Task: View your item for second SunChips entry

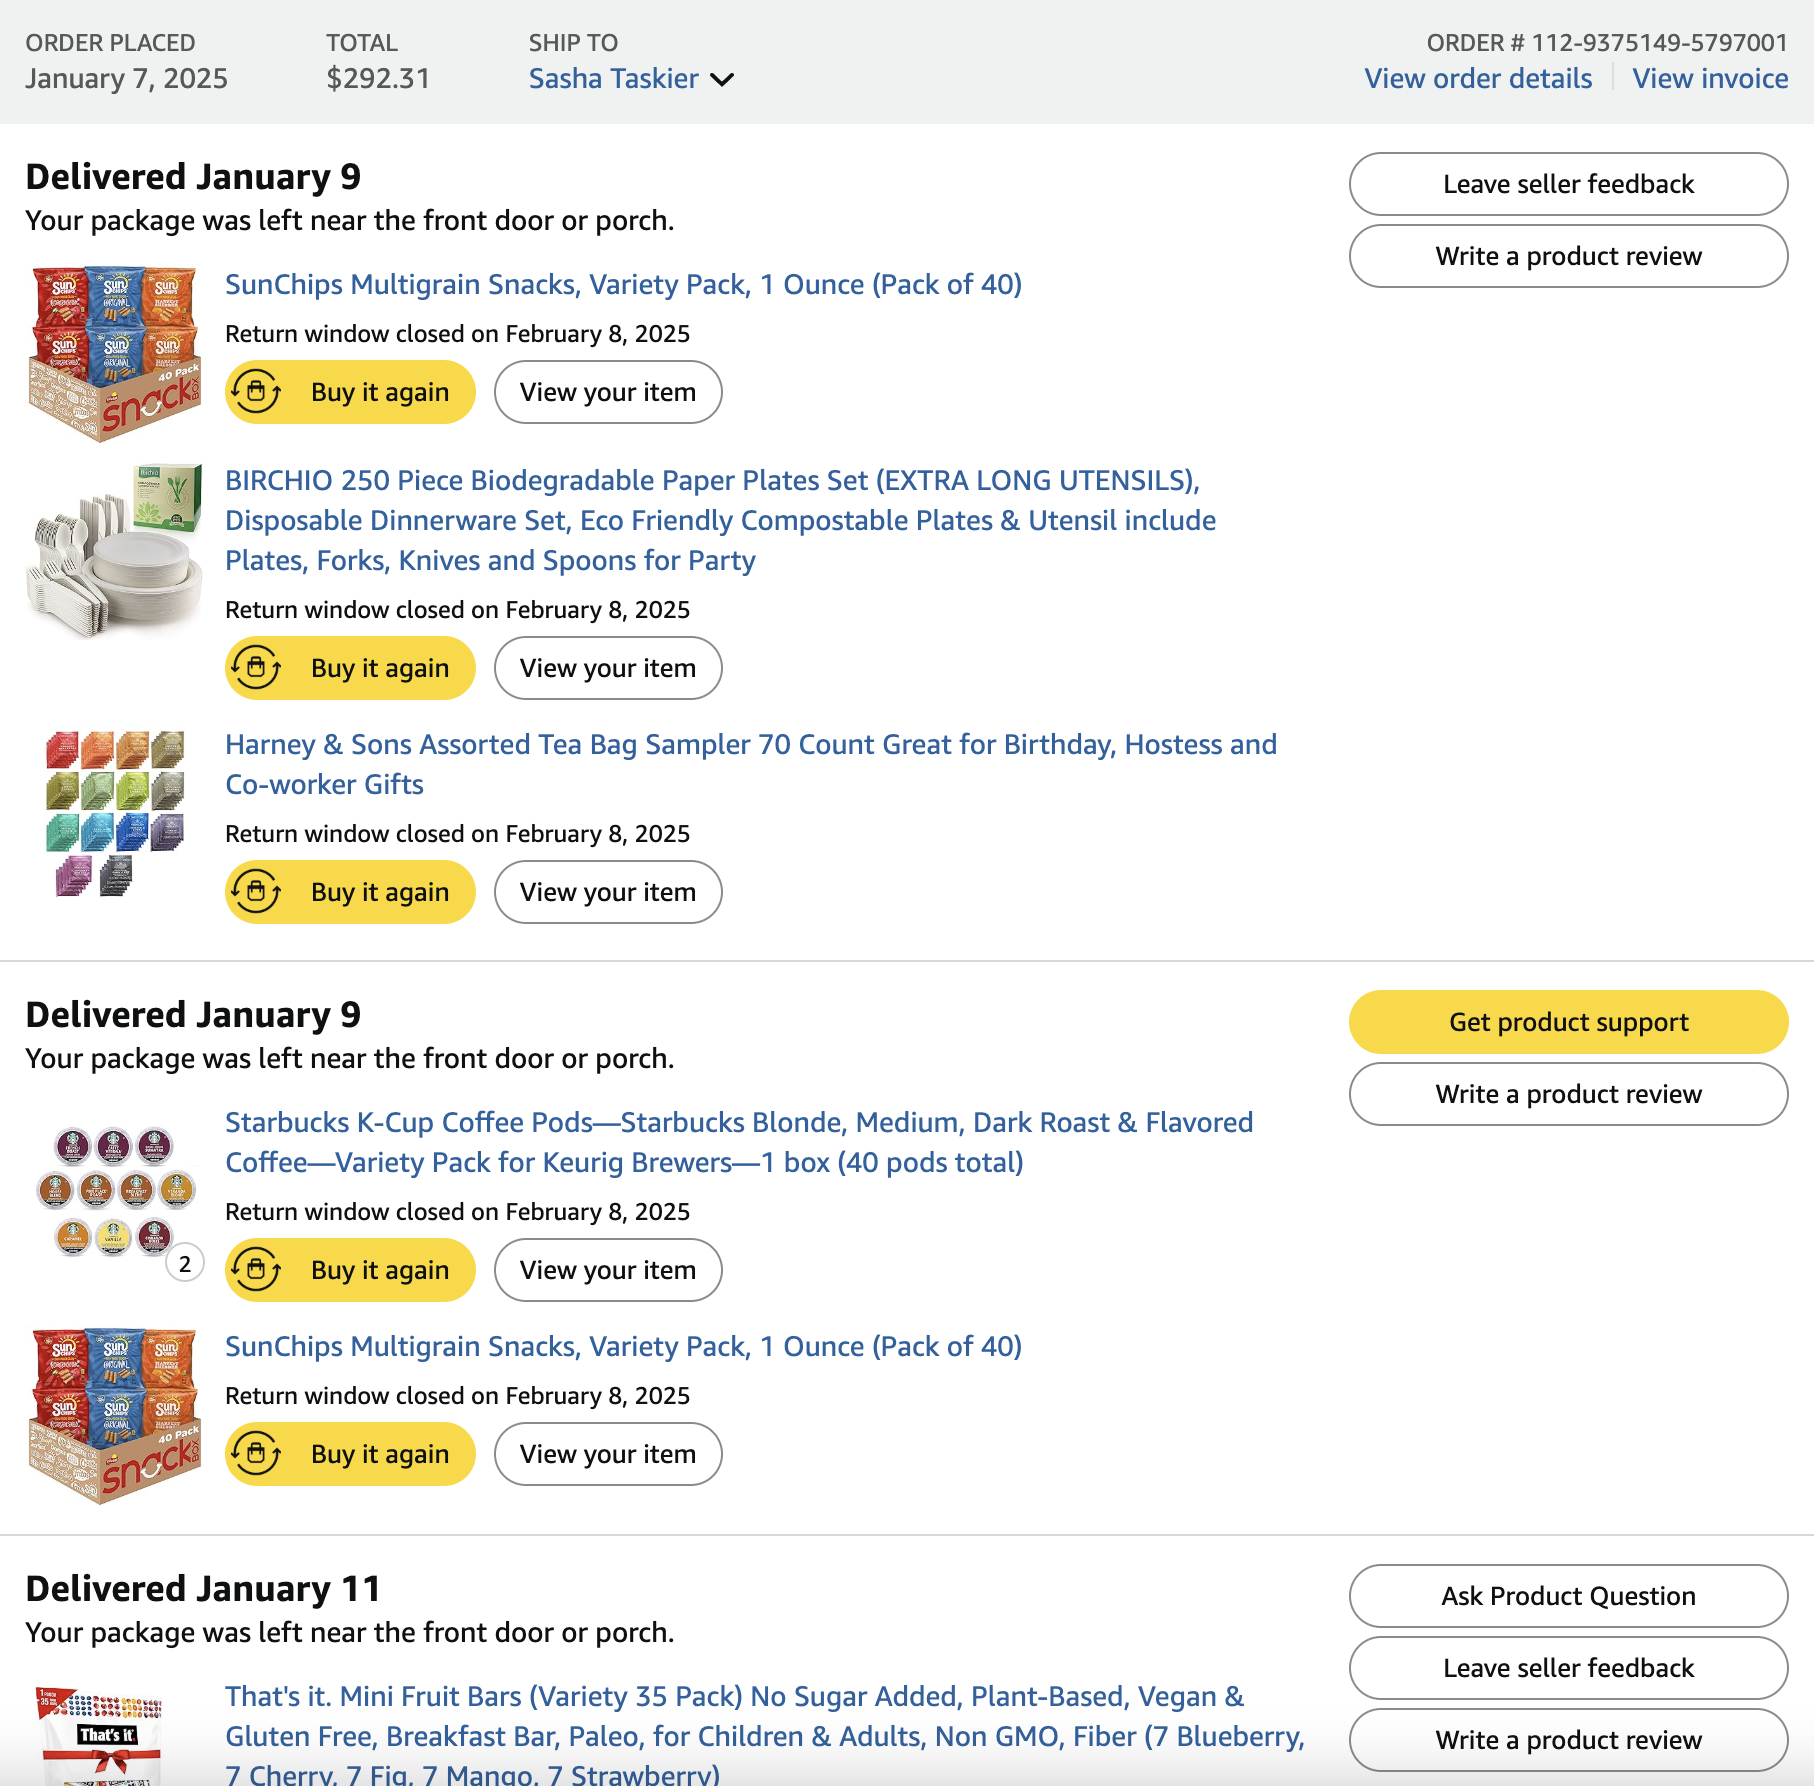Action: click(608, 1454)
